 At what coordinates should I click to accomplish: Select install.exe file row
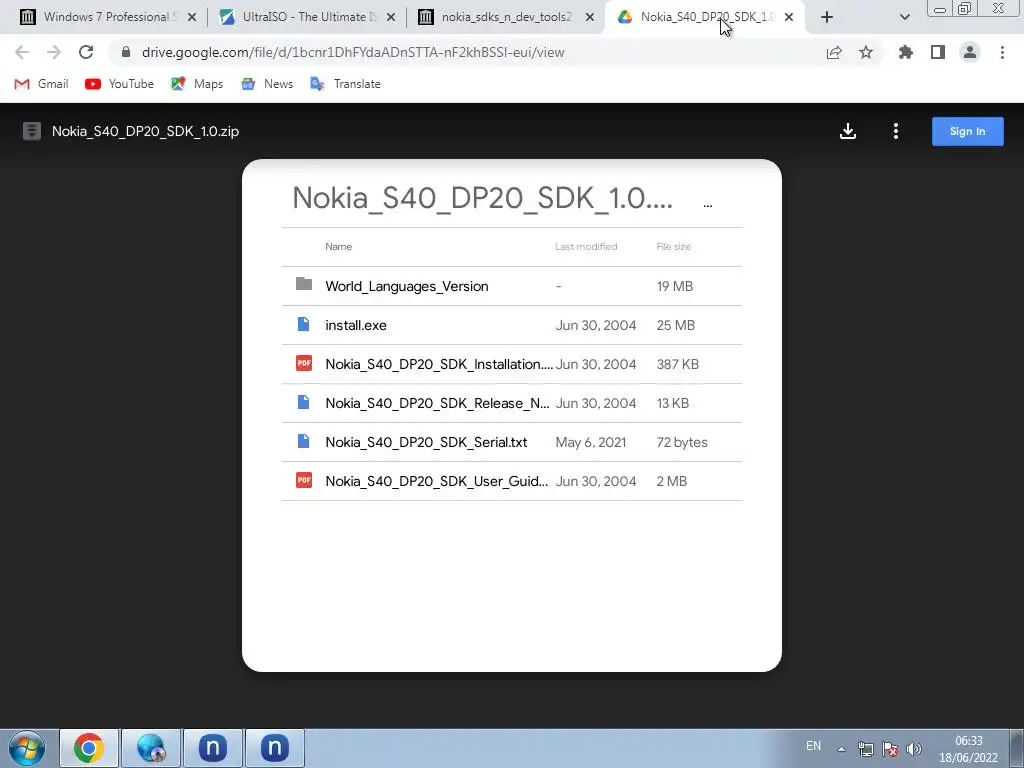[511, 325]
